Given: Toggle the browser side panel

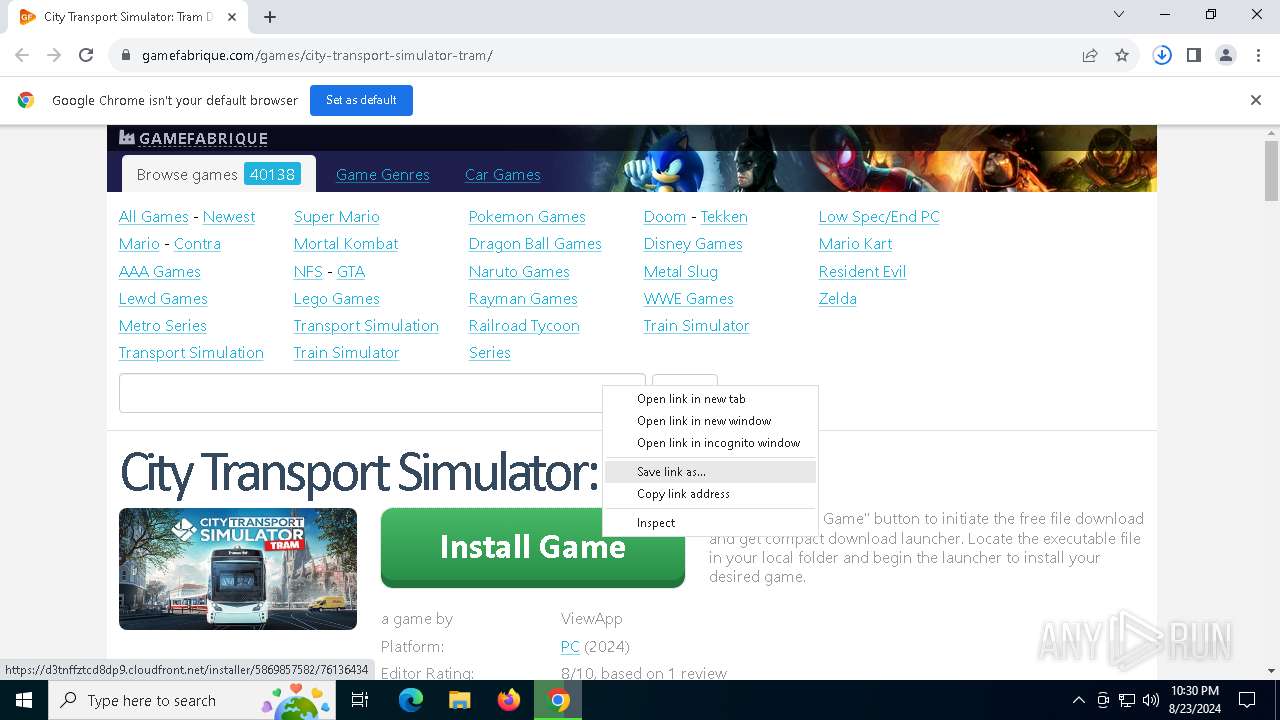Looking at the screenshot, I should (x=1194, y=56).
